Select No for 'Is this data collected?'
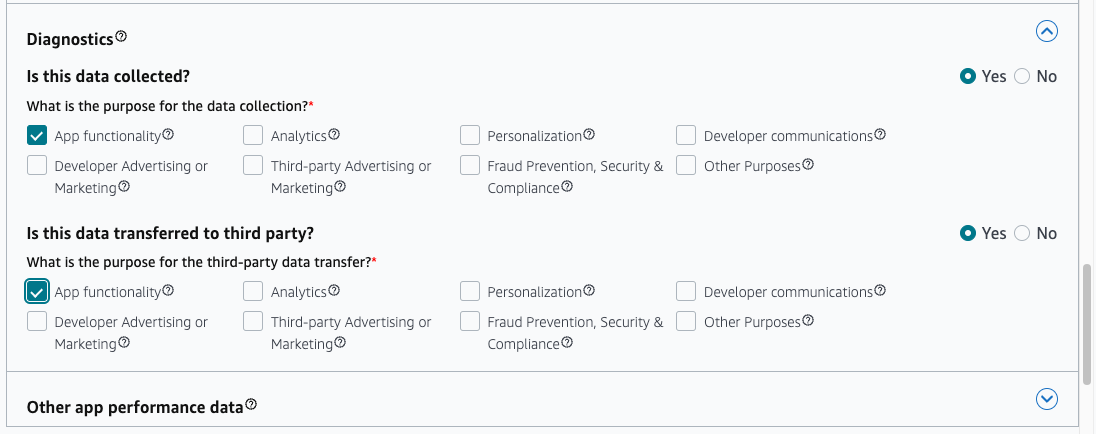 [x=1022, y=76]
